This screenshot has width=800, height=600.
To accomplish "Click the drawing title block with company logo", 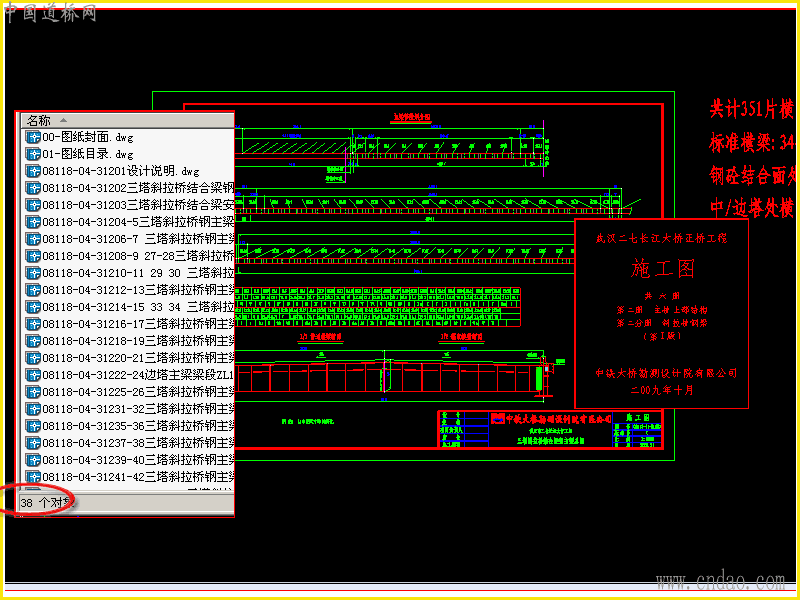I will pyautogui.click(x=551, y=429).
